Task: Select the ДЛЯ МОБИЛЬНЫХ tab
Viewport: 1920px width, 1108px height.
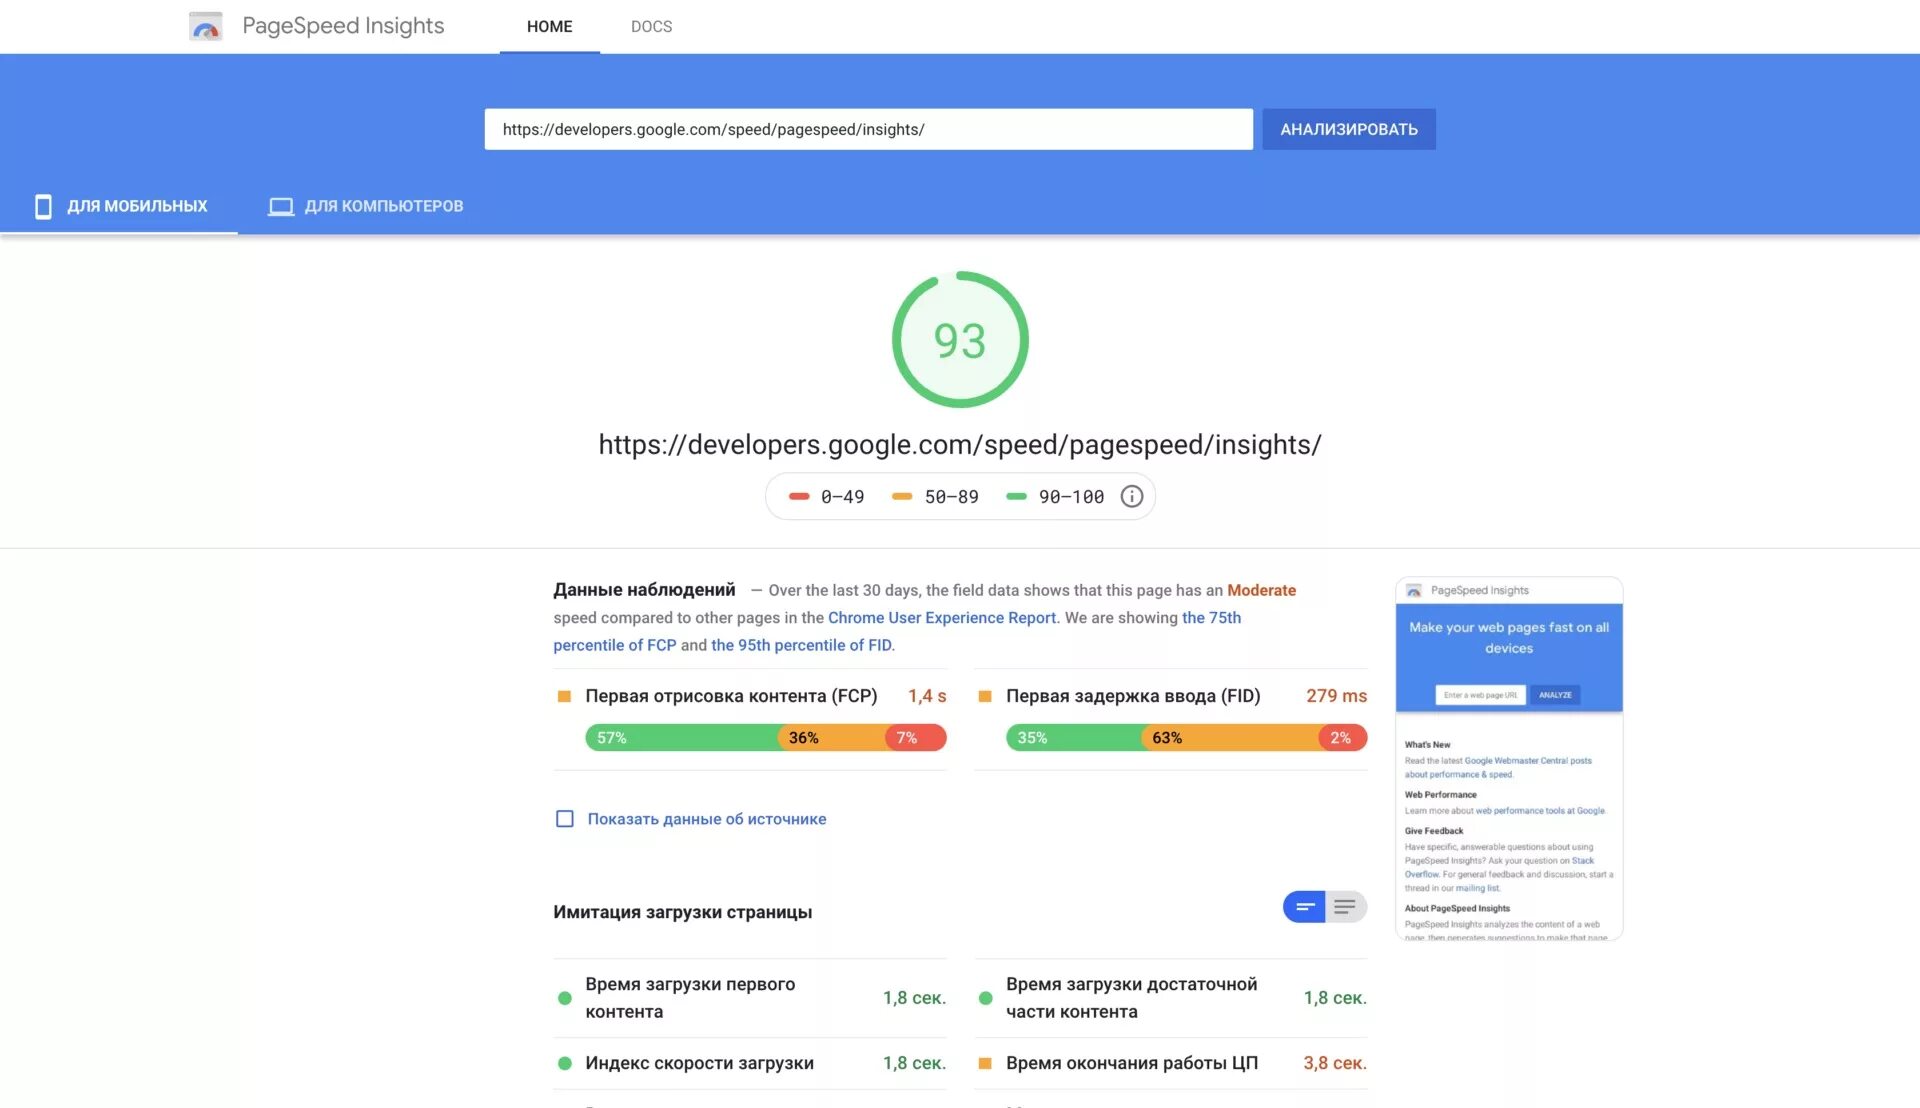Action: tap(119, 206)
